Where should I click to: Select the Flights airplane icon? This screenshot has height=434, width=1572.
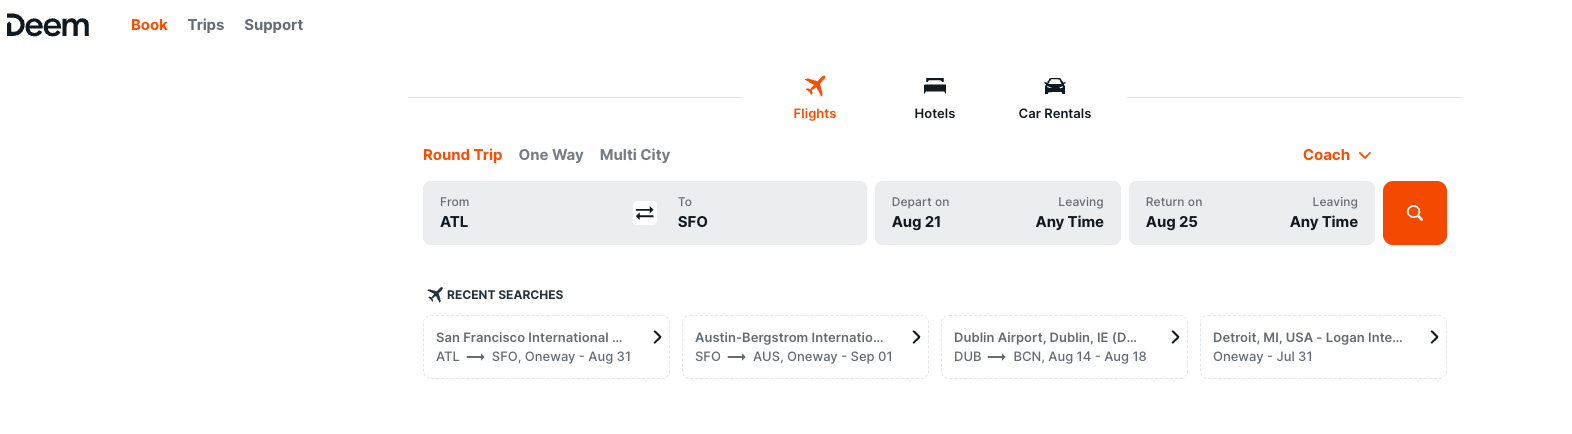pos(815,86)
